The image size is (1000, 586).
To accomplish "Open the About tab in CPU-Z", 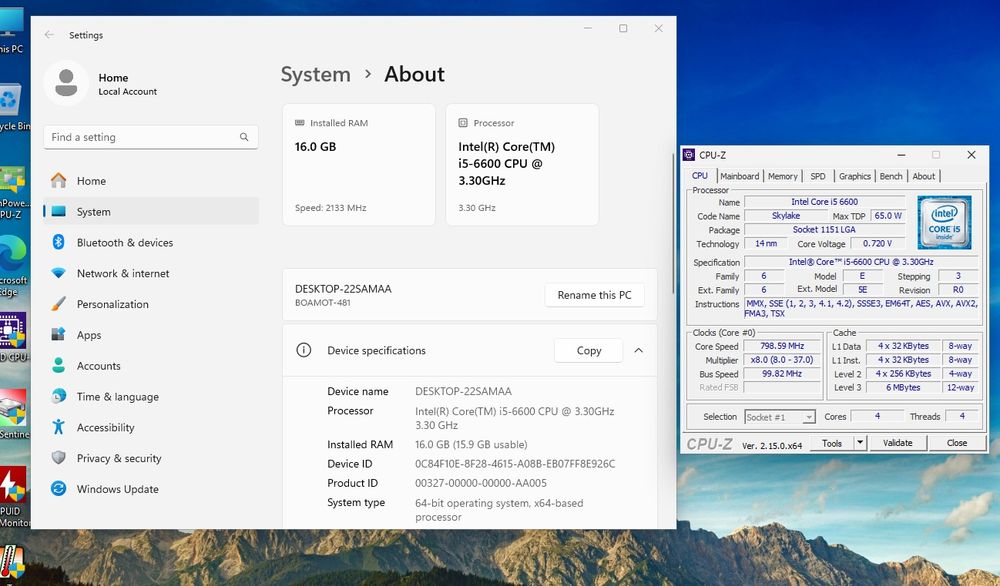I will 923,176.
